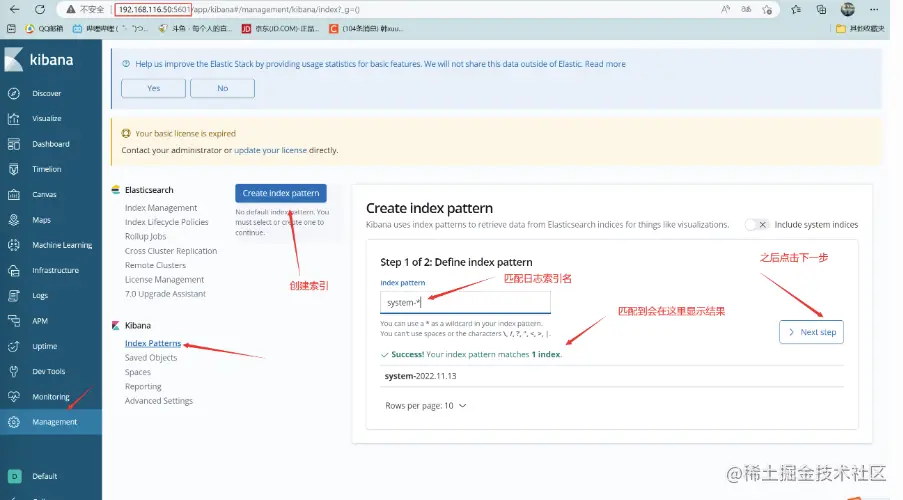Select the system-2022.11.13 index row
903x500 pixels.
coord(612,376)
